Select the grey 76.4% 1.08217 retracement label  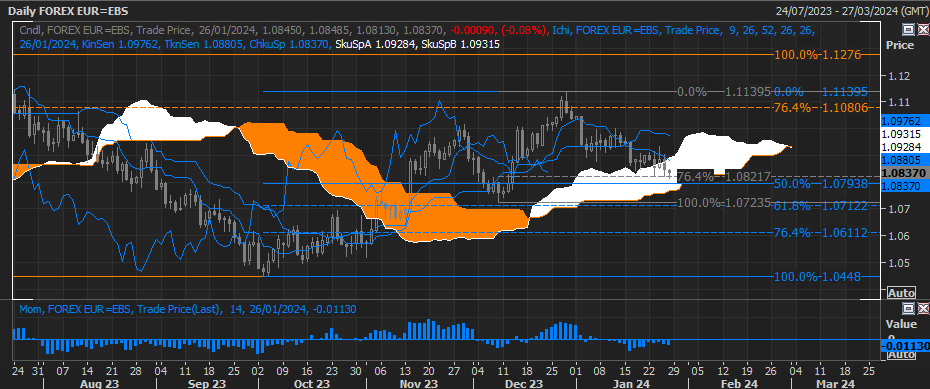click(x=724, y=177)
